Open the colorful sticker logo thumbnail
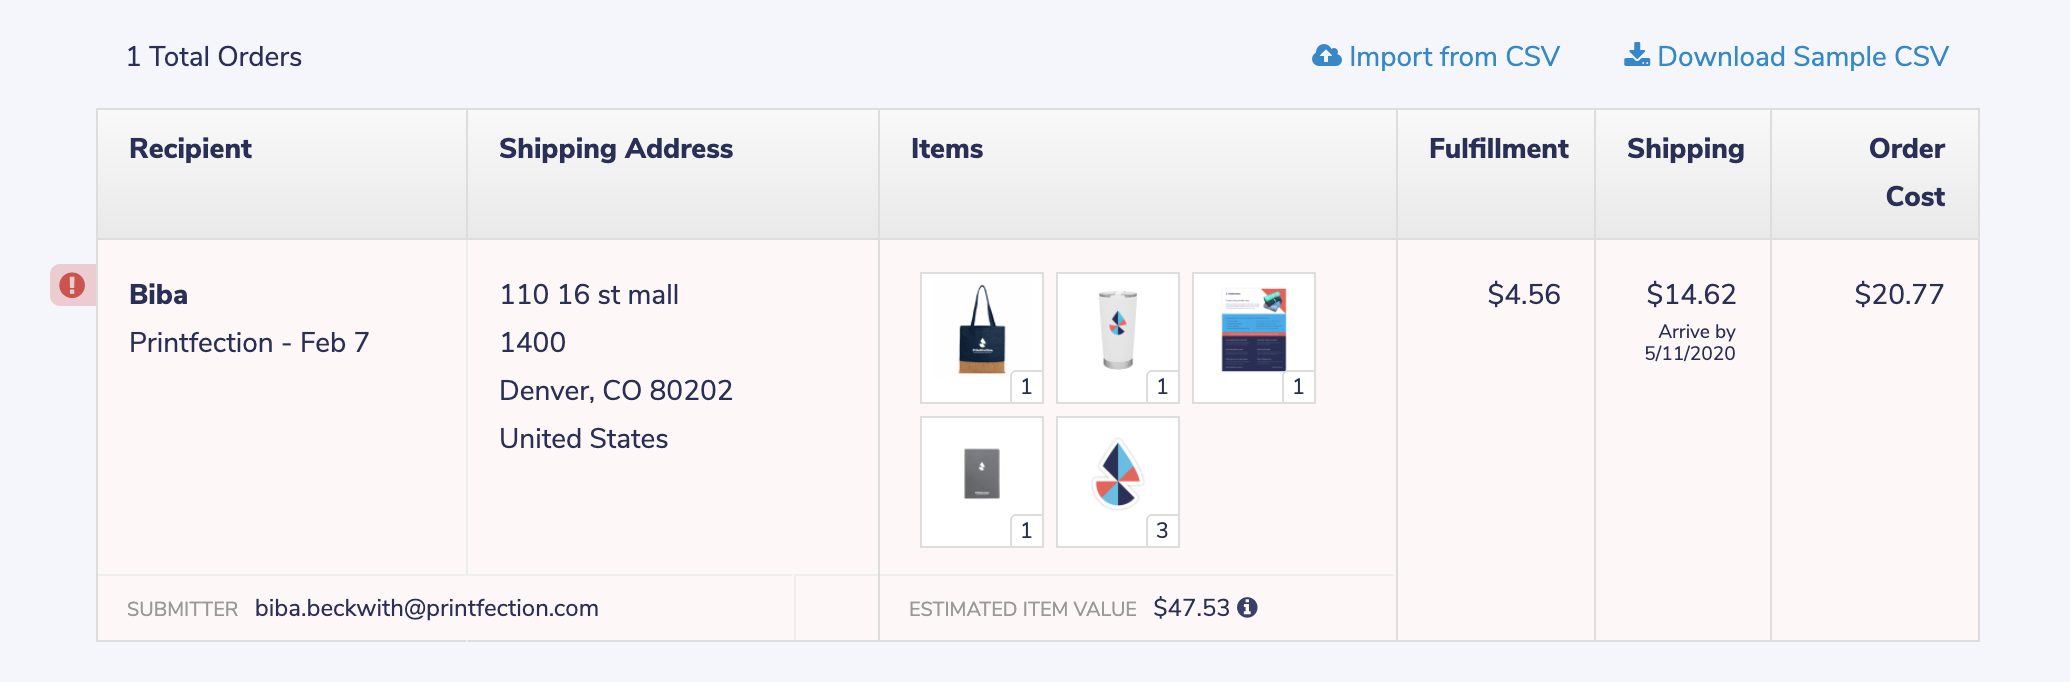This screenshot has width=2070, height=682. coord(1117,474)
